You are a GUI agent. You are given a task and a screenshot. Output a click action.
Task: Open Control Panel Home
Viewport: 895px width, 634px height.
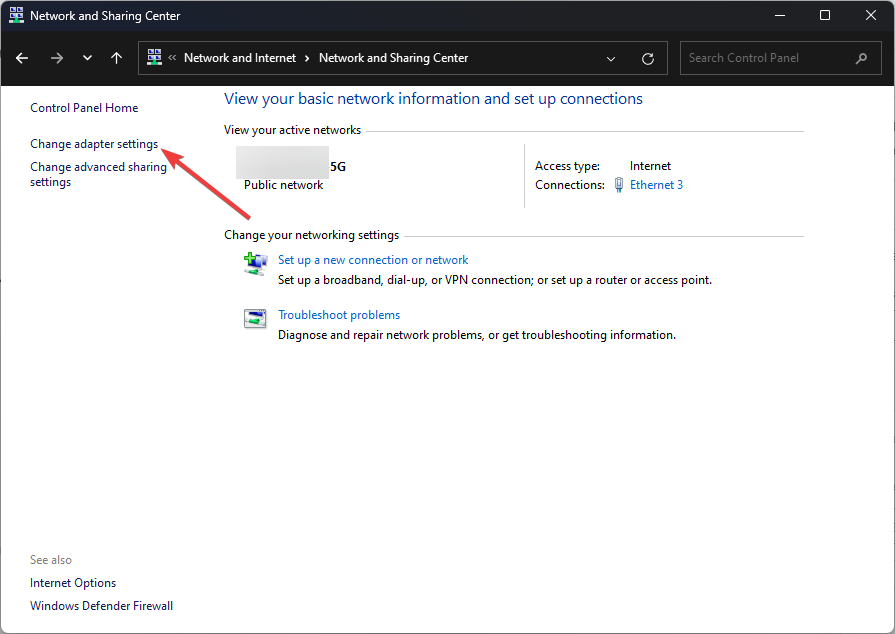pos(84,108)
